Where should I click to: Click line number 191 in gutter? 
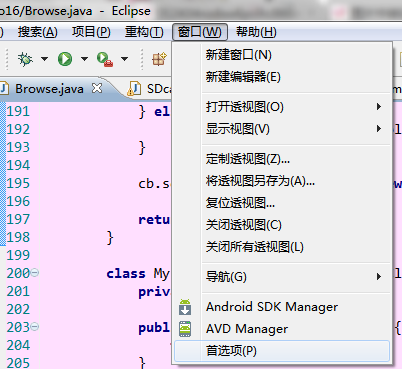18,111
